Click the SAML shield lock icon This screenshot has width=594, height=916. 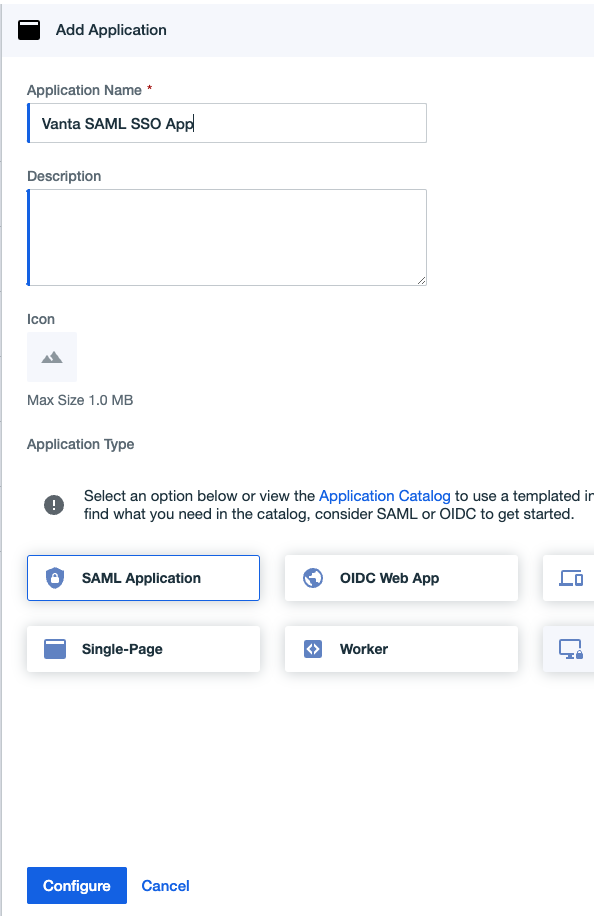(55, 578)
